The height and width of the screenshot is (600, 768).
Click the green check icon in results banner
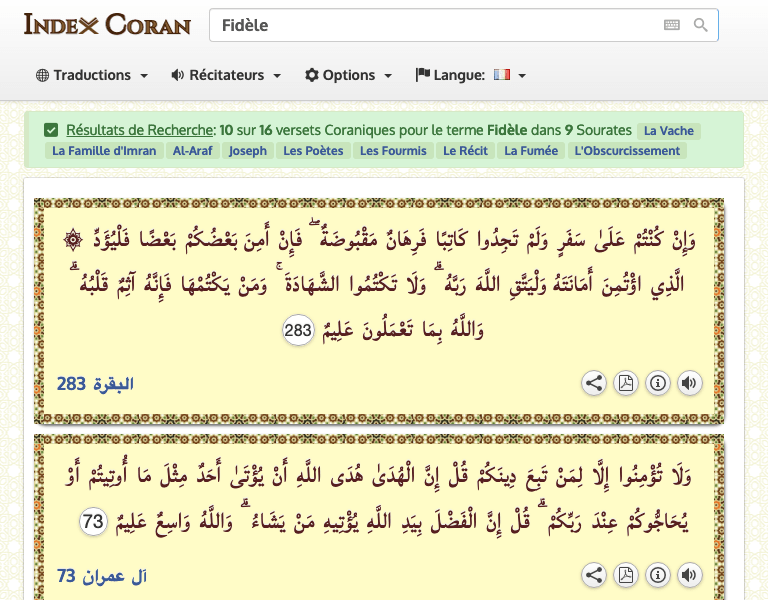(x=51, y=130)
